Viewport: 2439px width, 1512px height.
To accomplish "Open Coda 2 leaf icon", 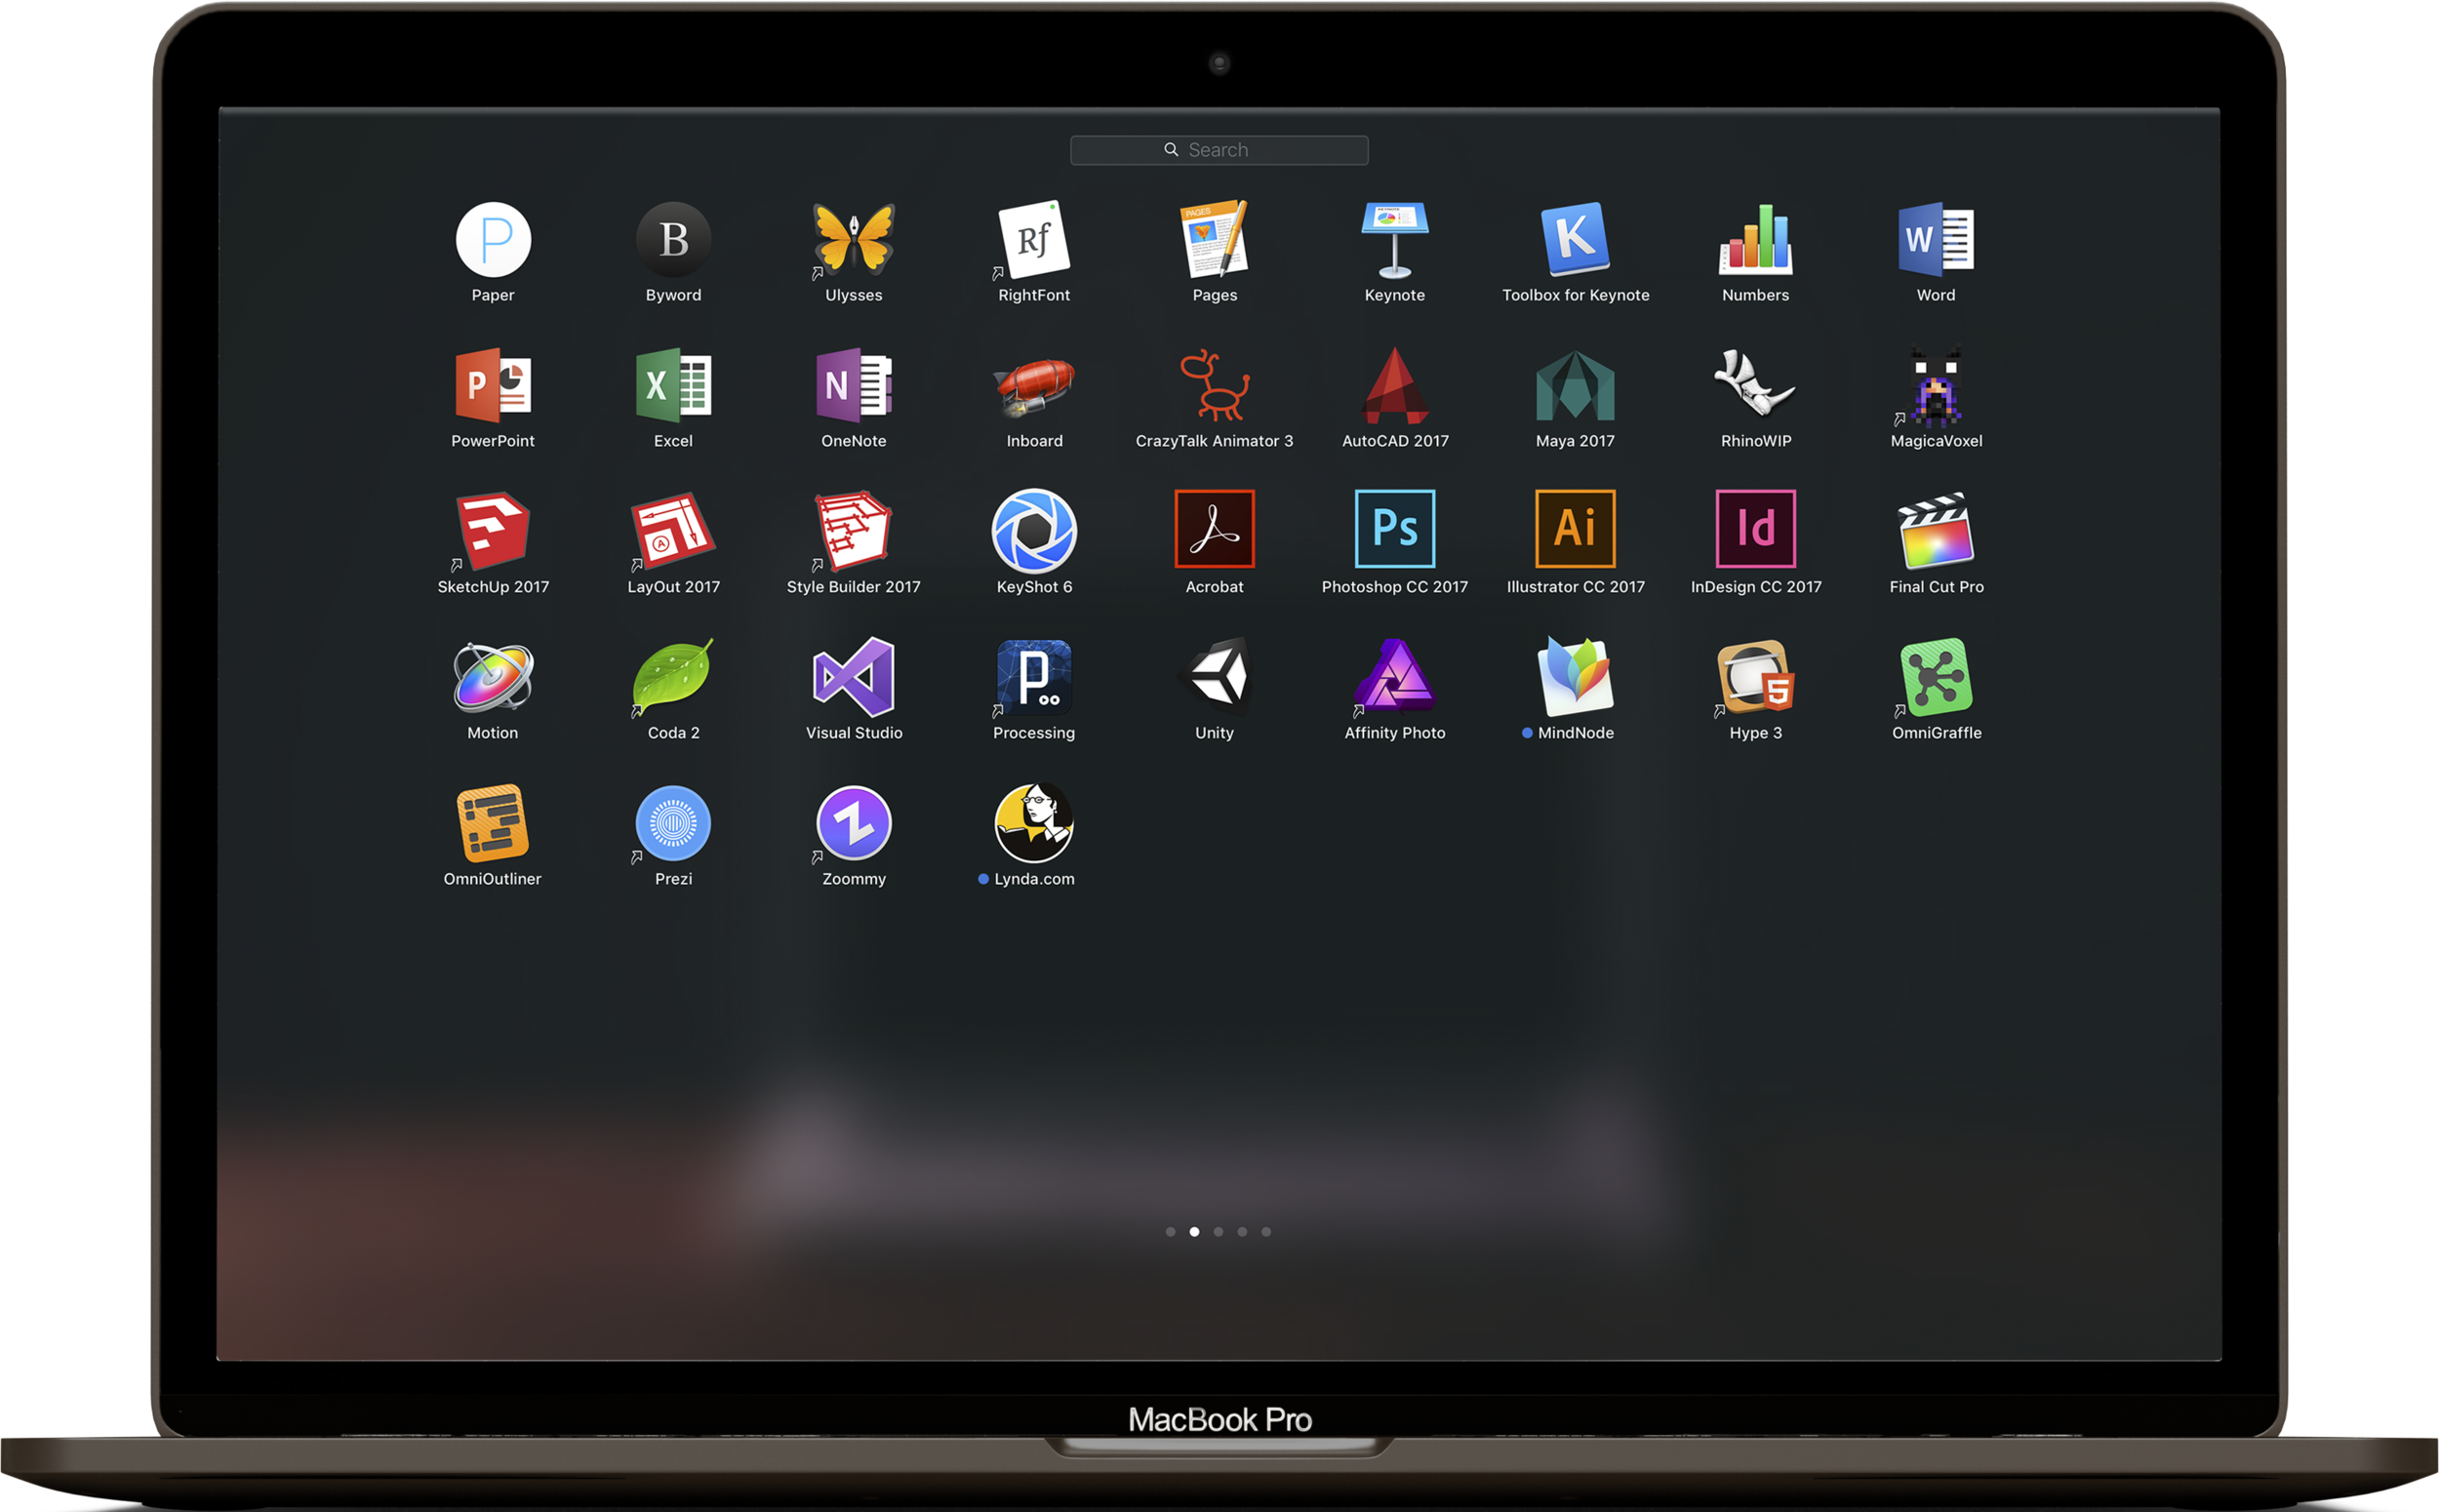I will coord(673,678).
